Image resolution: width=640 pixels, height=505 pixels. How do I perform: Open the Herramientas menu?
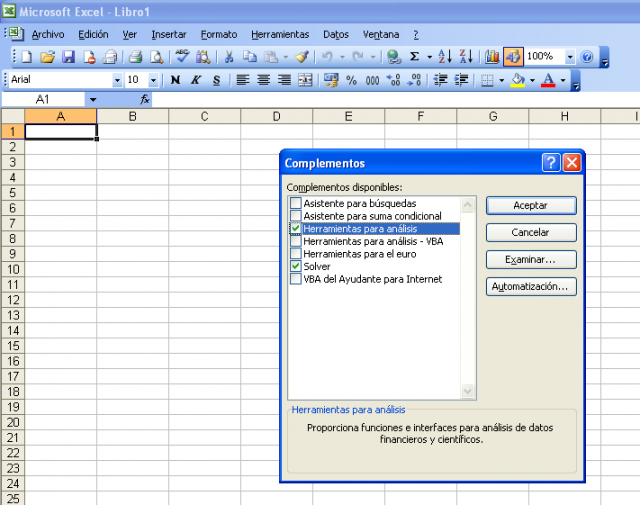tap(280, 35)
